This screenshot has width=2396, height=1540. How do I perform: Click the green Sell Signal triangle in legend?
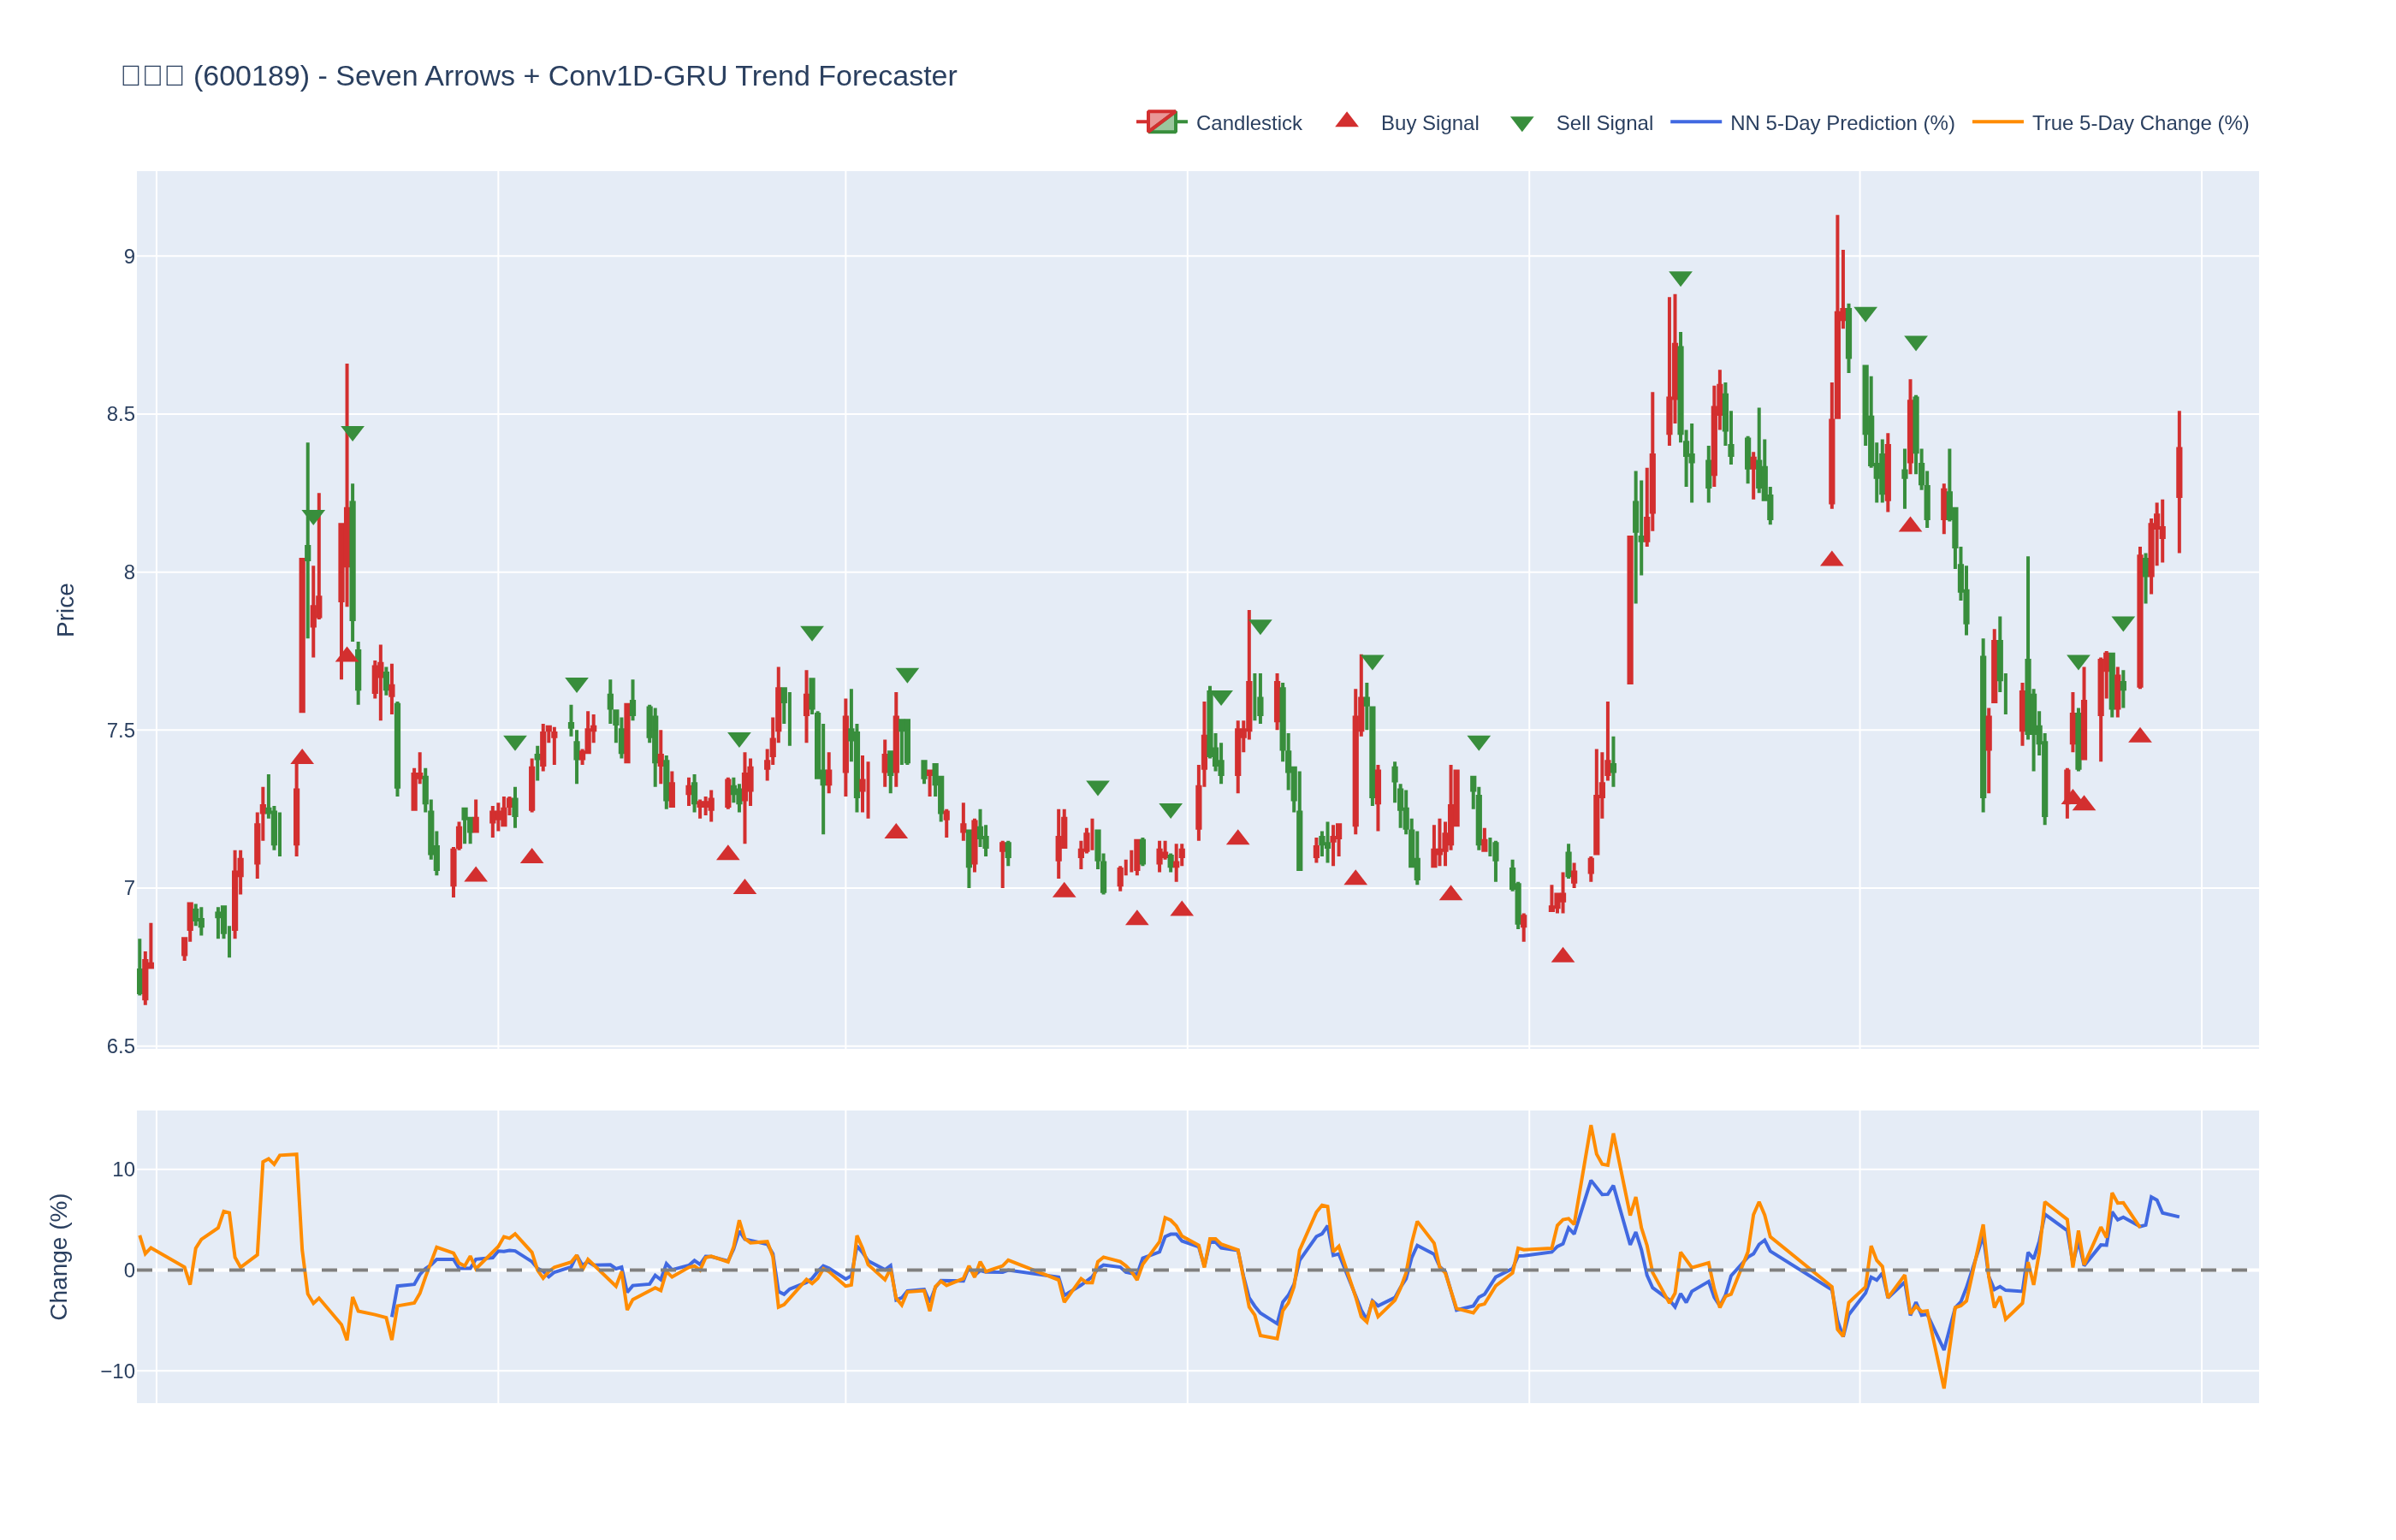(1521, 124)
